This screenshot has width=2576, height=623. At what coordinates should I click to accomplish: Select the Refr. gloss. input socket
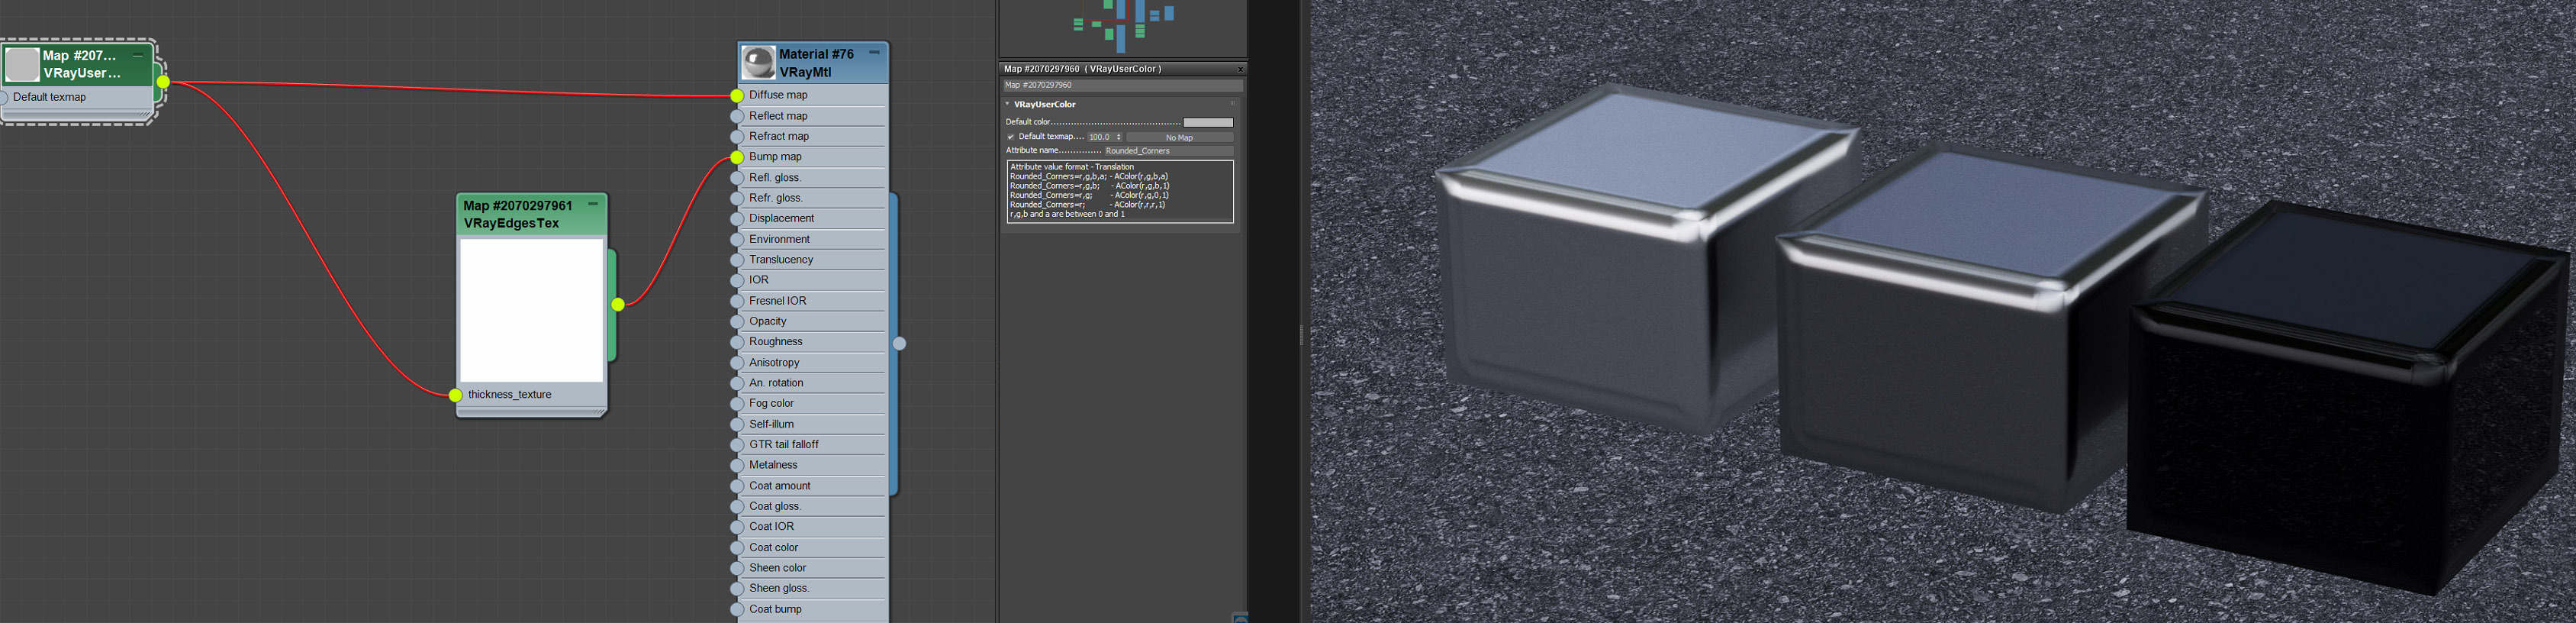(737, 198)
